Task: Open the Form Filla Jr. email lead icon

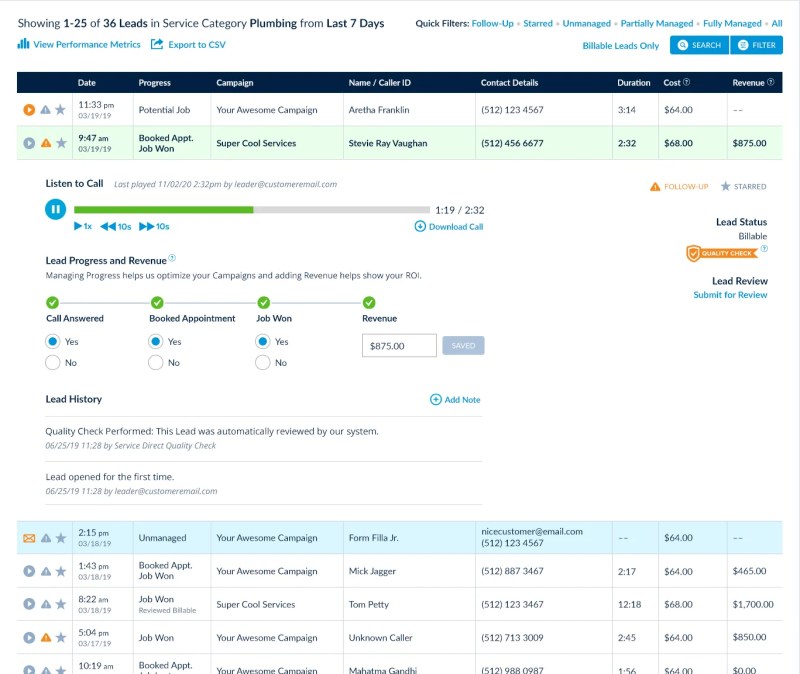Action: pyautogui.click(x=29, y=538)
